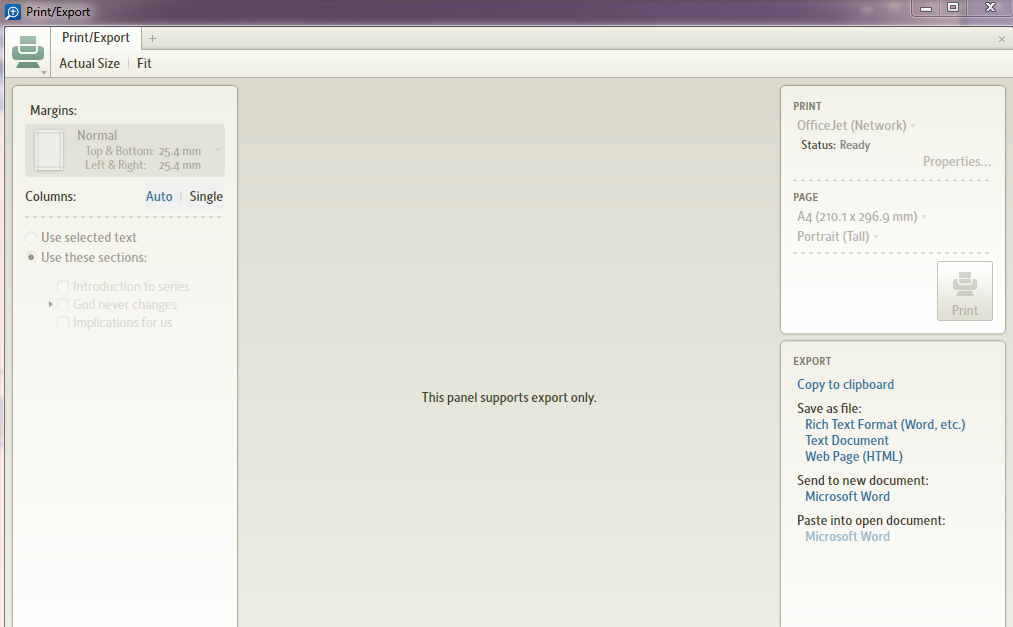
Task: Select the Print/Export tab
Action: pos(96,37)
